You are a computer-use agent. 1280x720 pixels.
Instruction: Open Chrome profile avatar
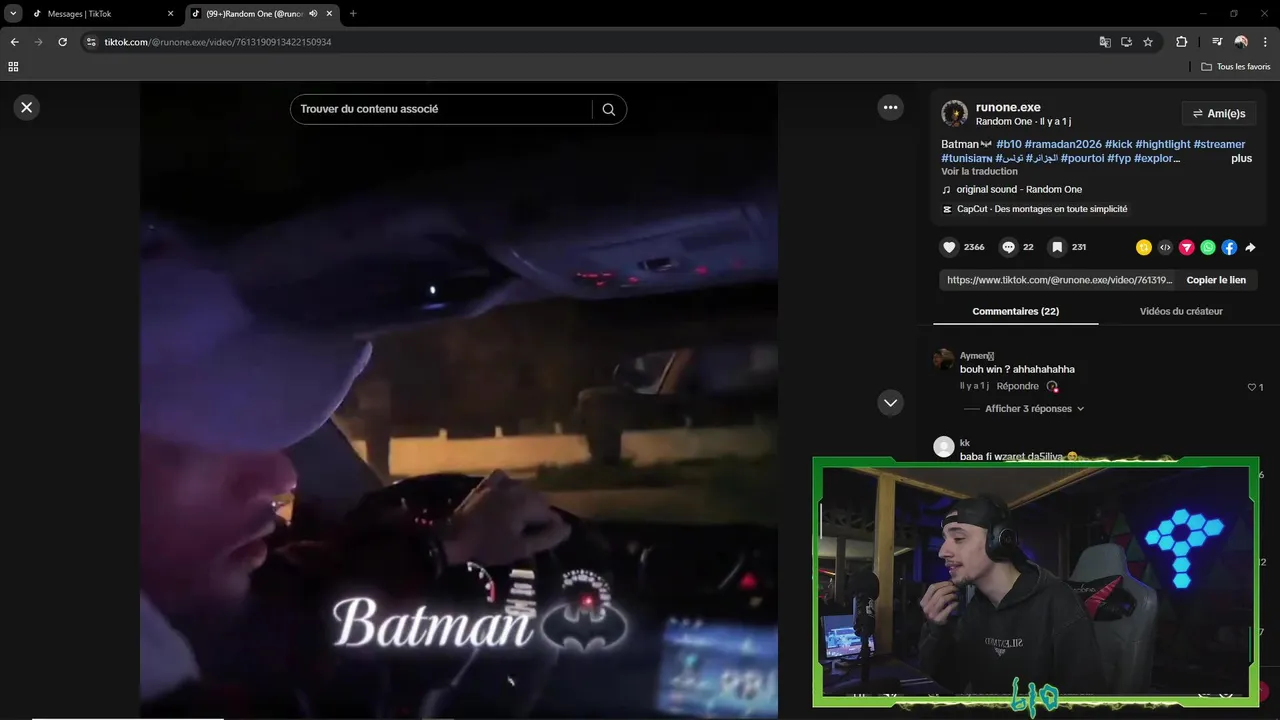point(1241,42)
